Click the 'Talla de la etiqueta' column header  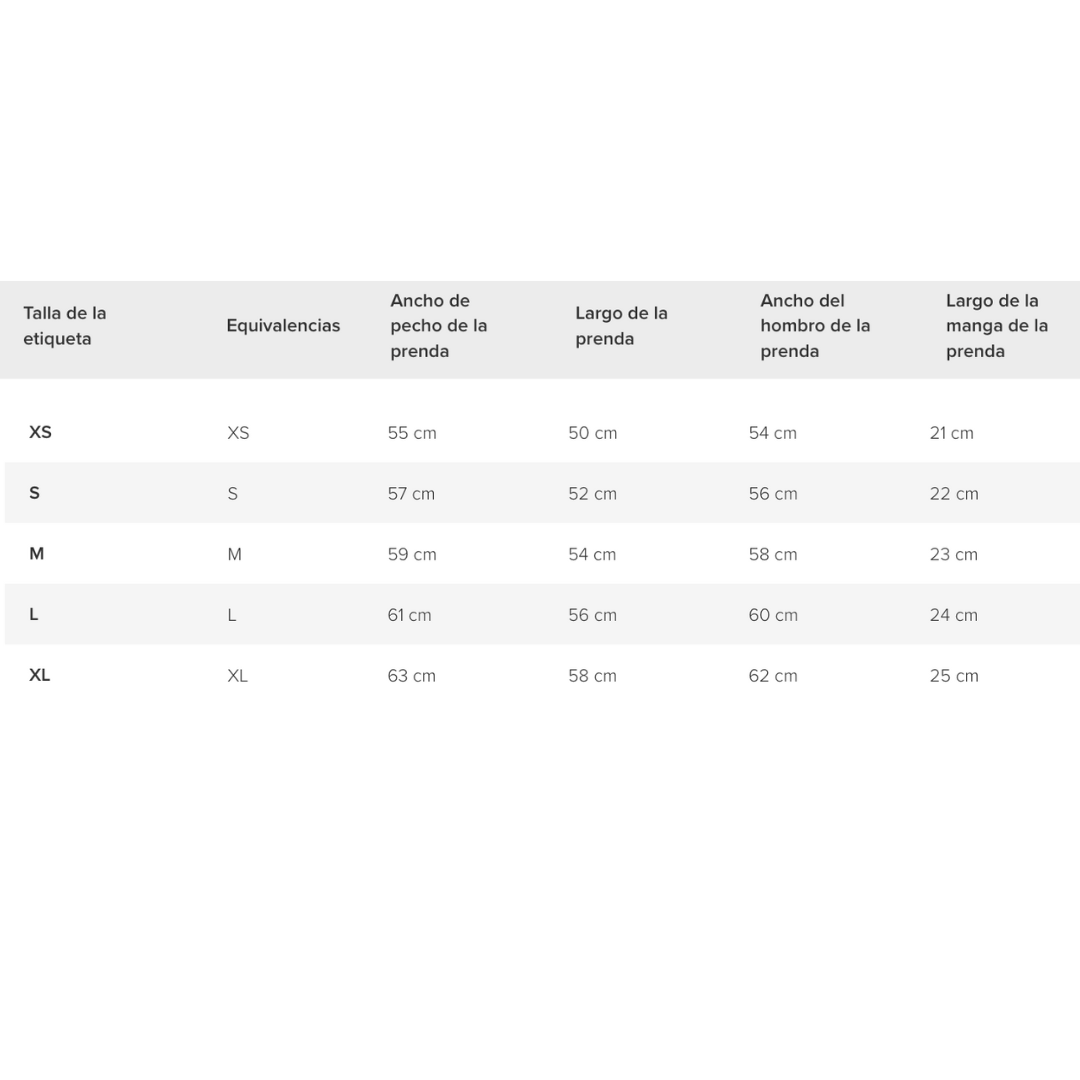tap(65, 326)
